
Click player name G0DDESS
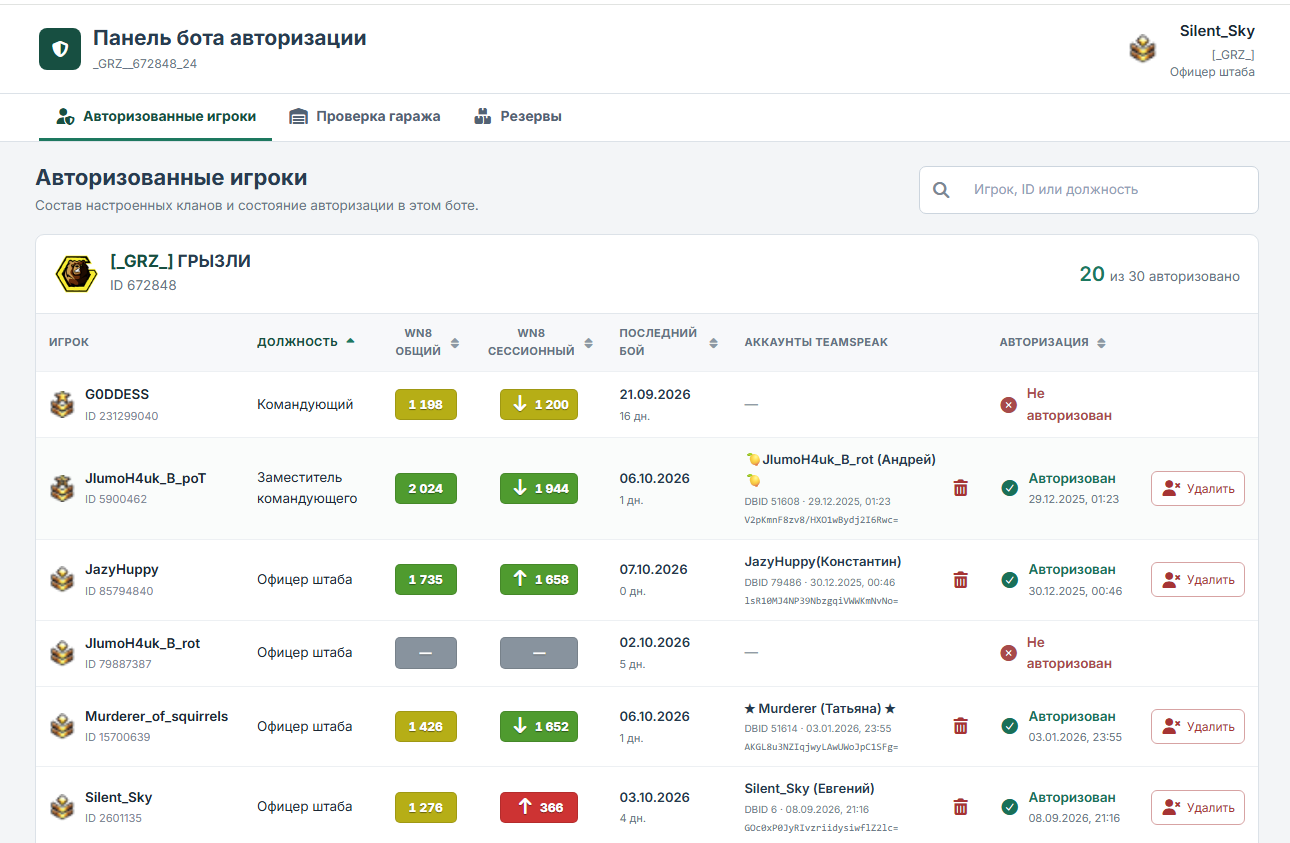tap(117, 394)
